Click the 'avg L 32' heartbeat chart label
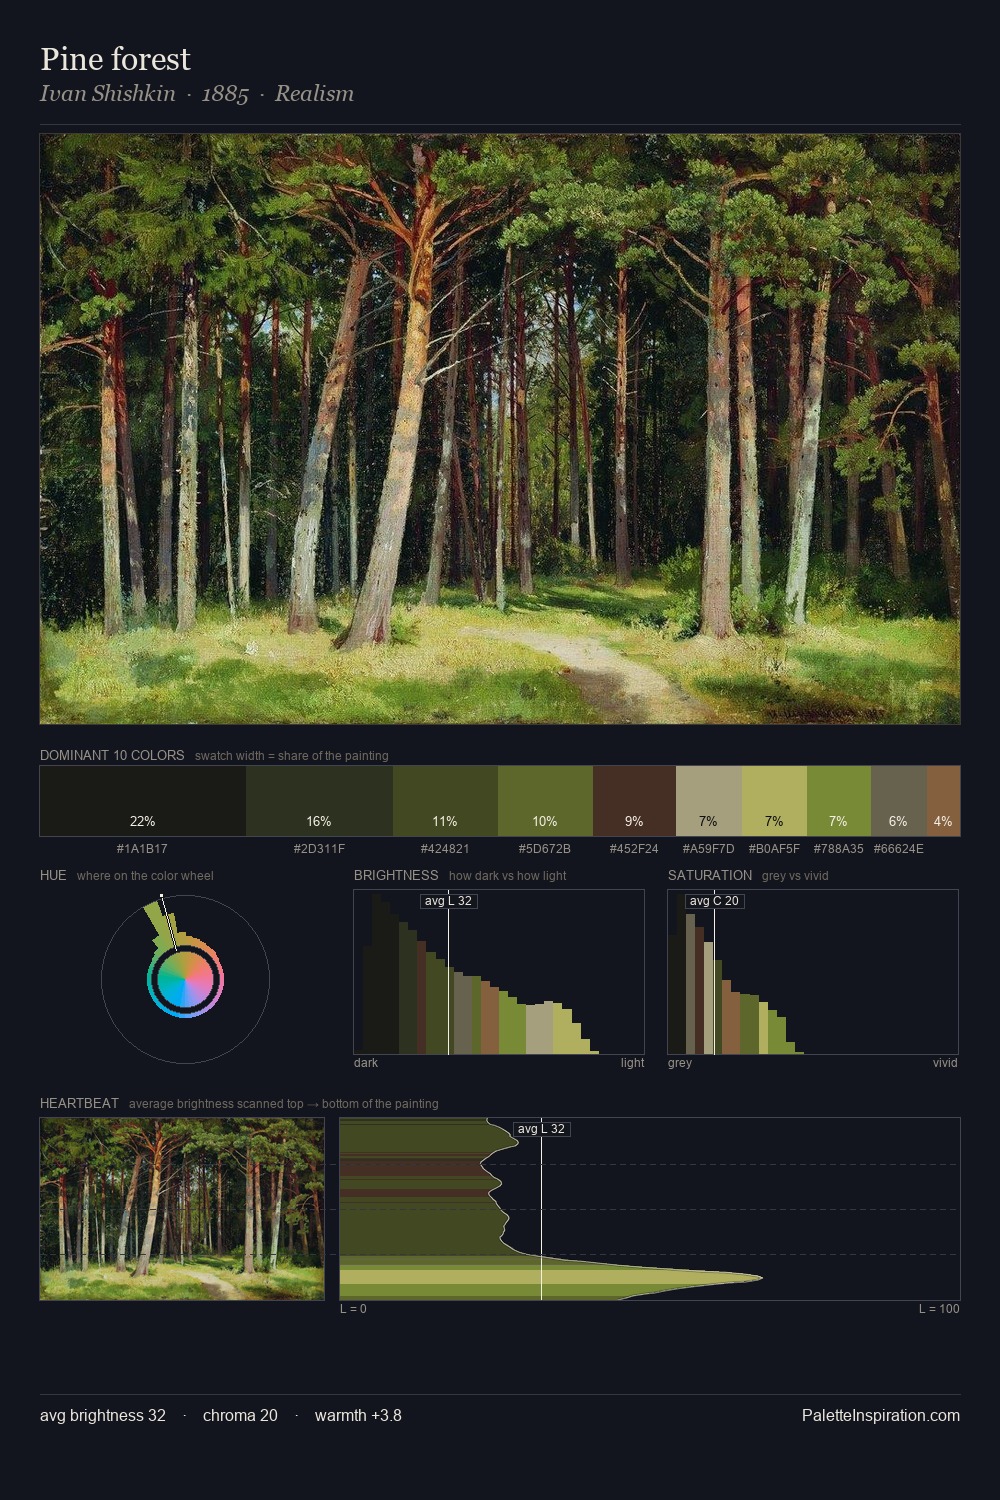The height and width of the screenshot is (1500, 1000). (x=541, y=1129)
